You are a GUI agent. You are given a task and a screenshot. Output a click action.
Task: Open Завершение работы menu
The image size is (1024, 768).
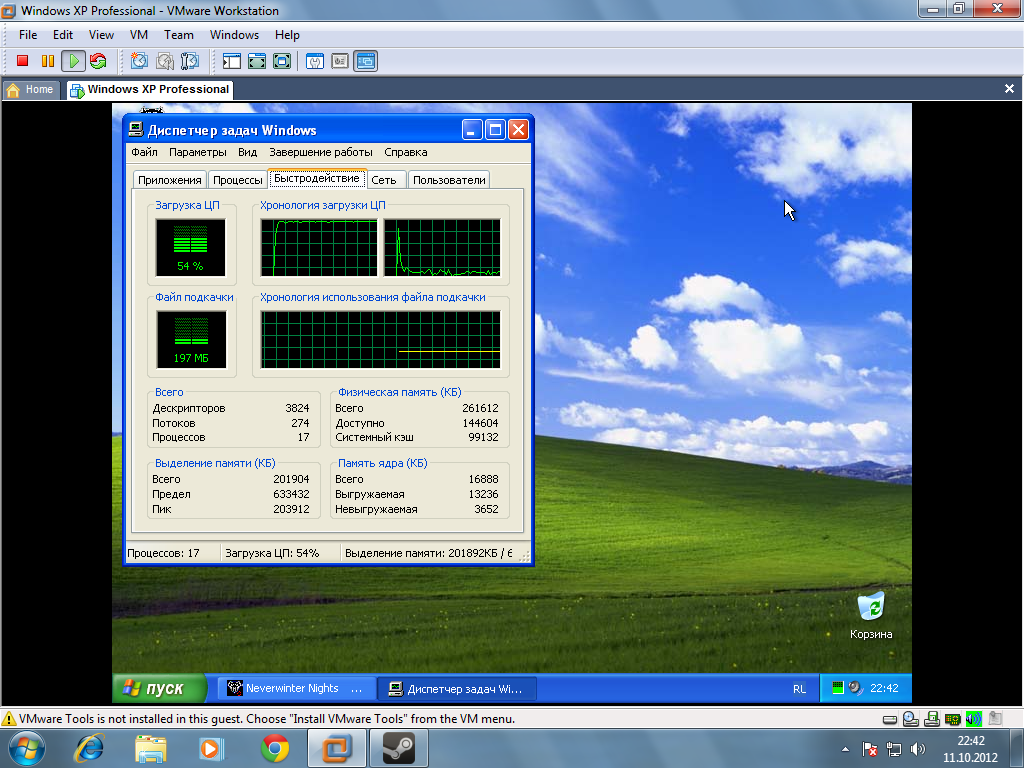pyautogui.click(x=321, y=152)
